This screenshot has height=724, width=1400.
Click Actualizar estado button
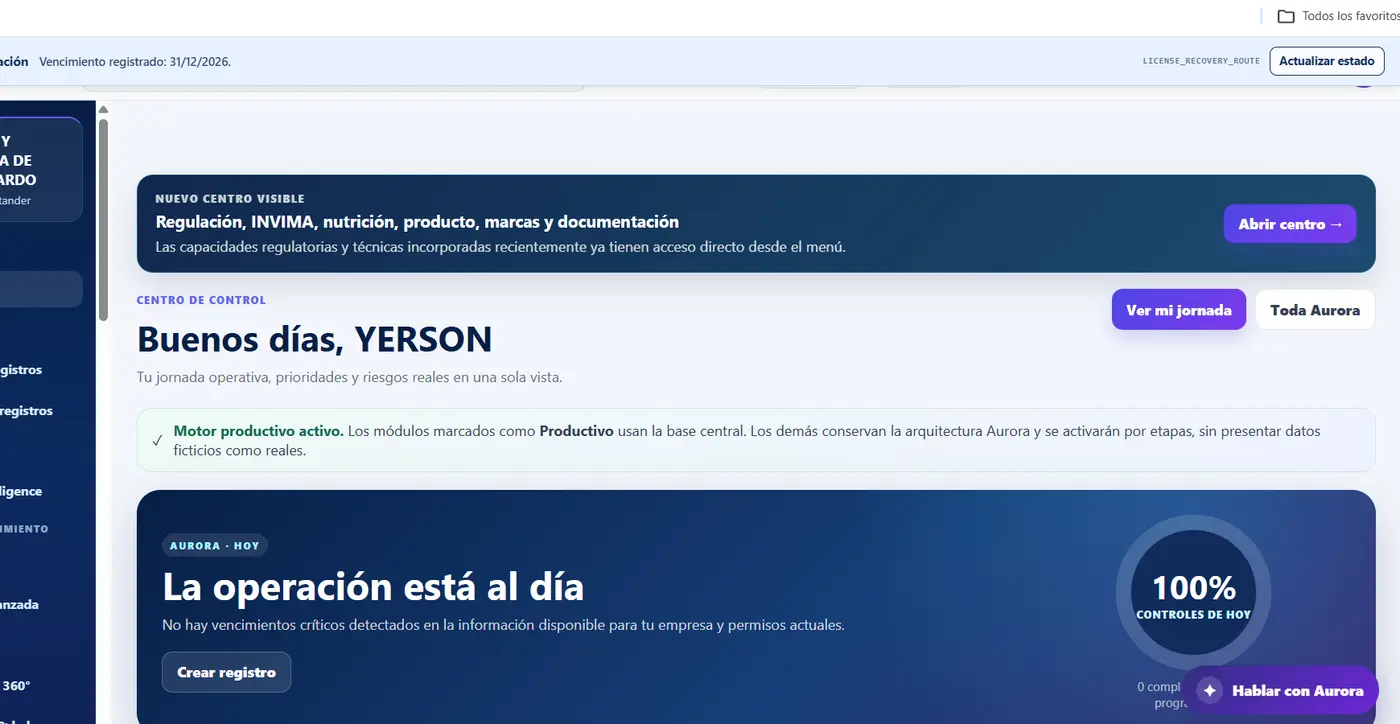[1327, 61]
